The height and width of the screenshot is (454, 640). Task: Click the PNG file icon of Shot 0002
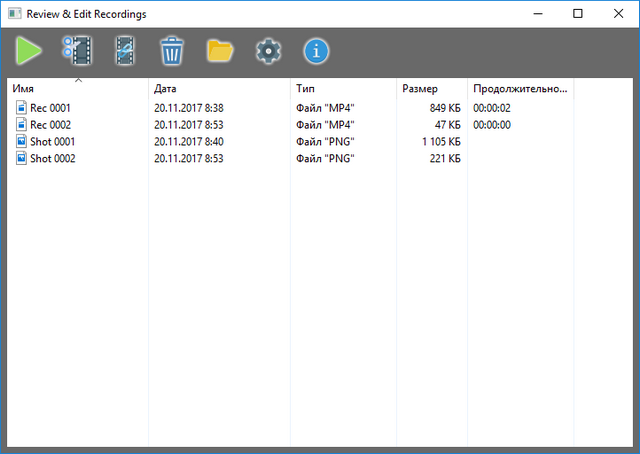tap(21, 159)
